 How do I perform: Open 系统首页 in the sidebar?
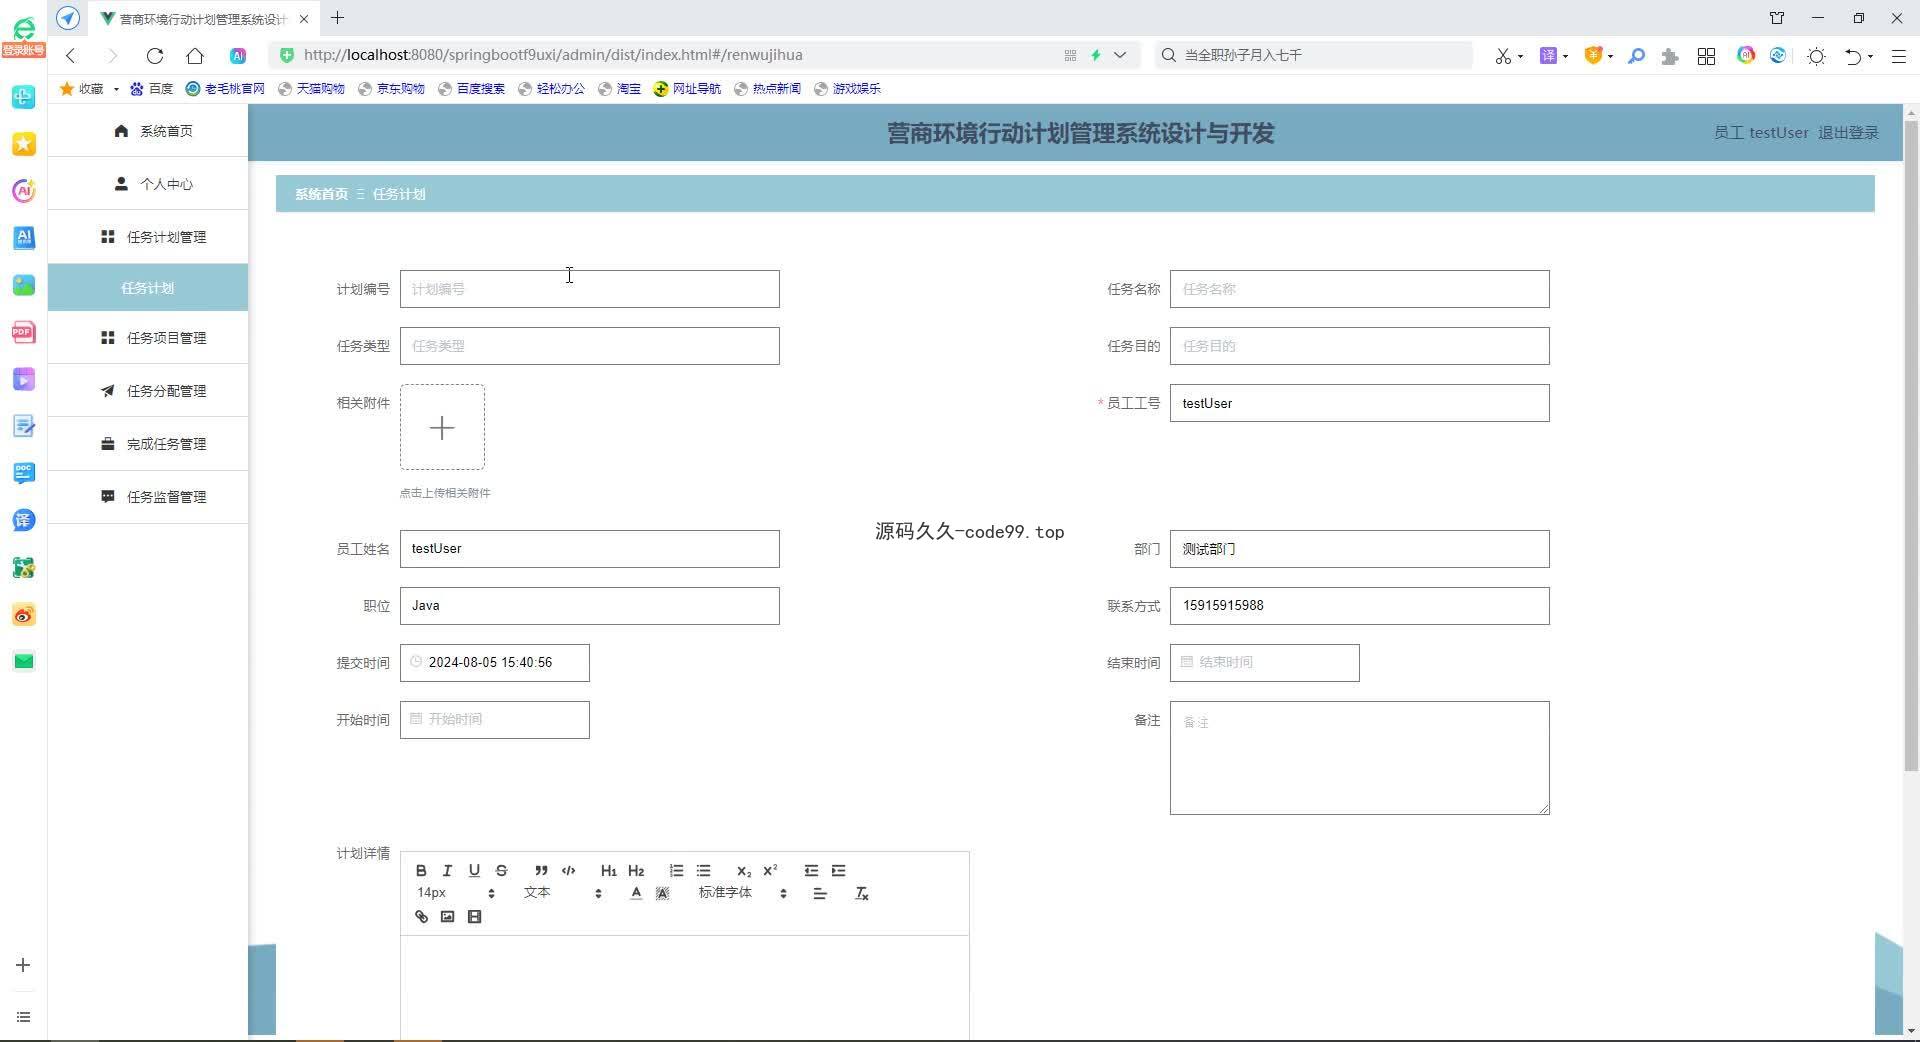click(148, 131)
